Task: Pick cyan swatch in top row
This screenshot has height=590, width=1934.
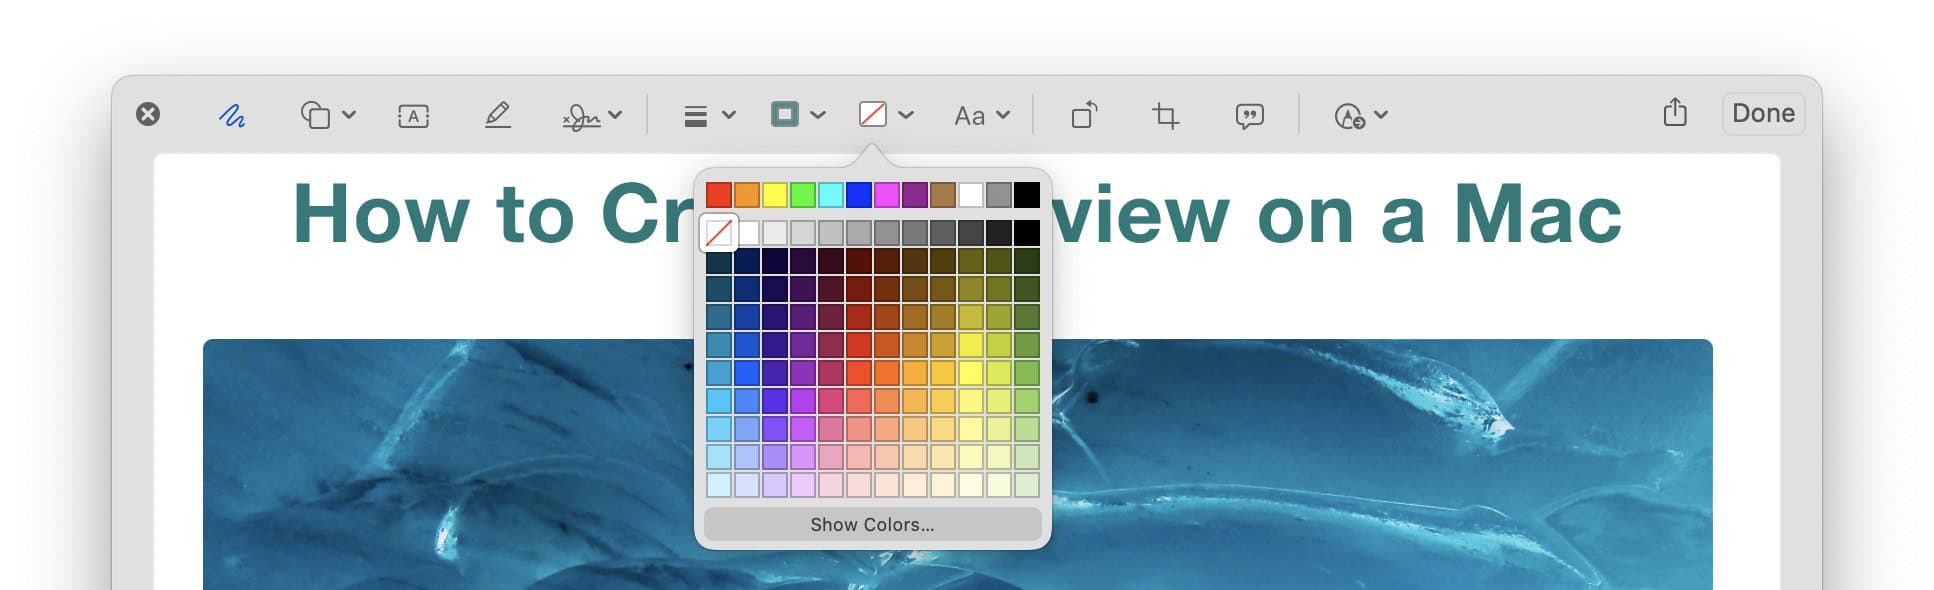Action: tap(831, 194)
